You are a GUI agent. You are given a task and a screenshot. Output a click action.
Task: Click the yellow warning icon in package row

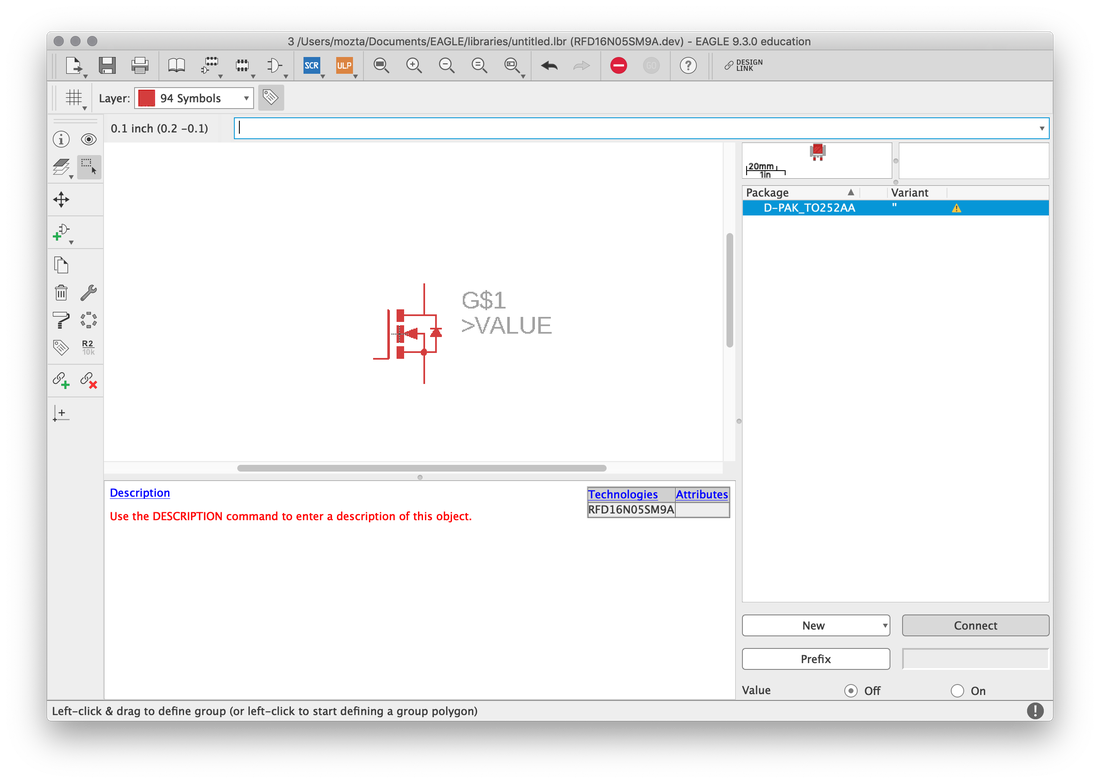(x=956, y=208)
